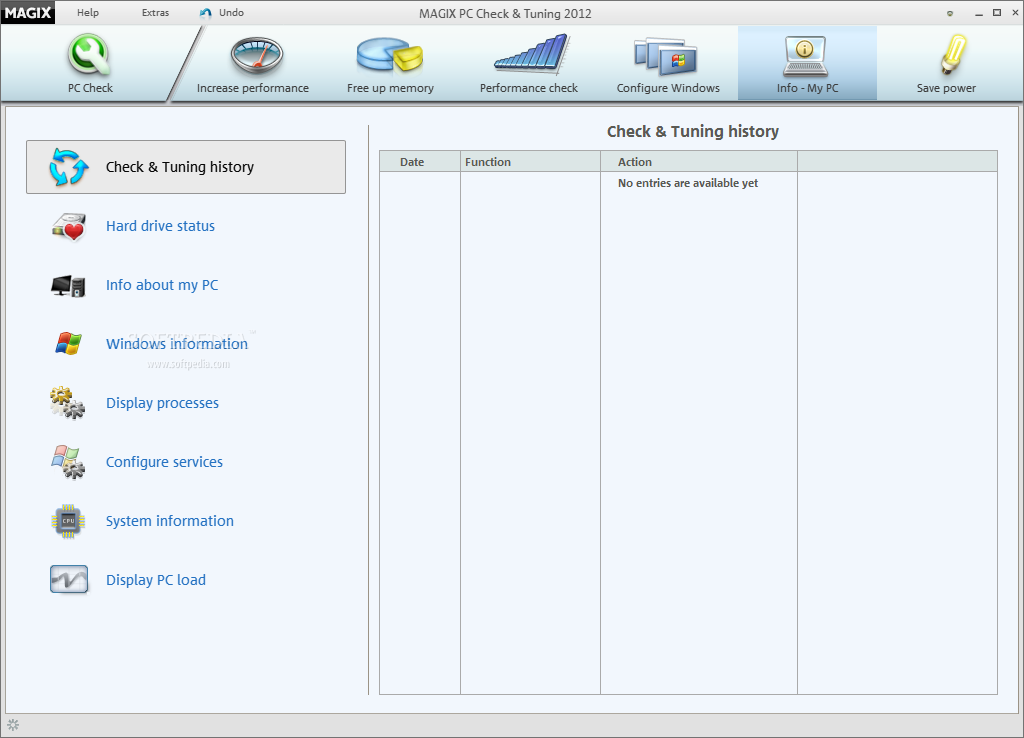Switch to the Free up memory tab label
Image resolution: width=1024 pixels, height=738 pixels.
391,88
